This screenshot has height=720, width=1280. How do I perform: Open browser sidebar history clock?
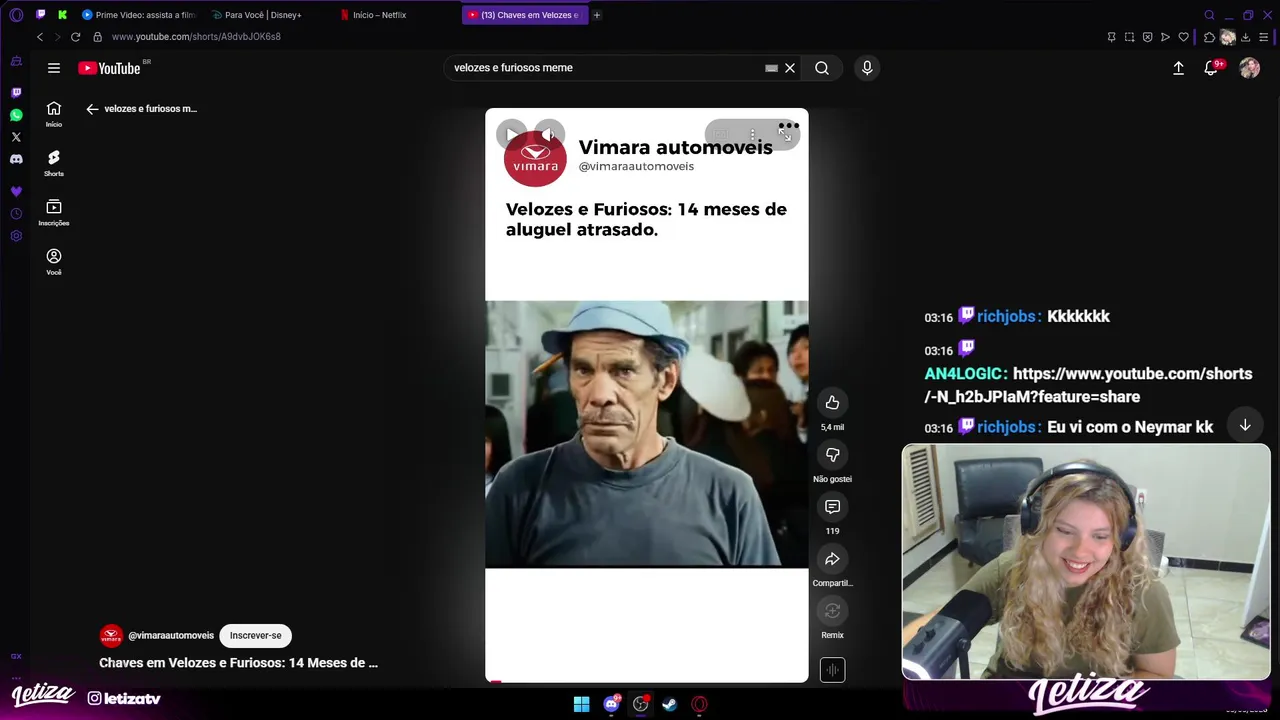[16, 214]
